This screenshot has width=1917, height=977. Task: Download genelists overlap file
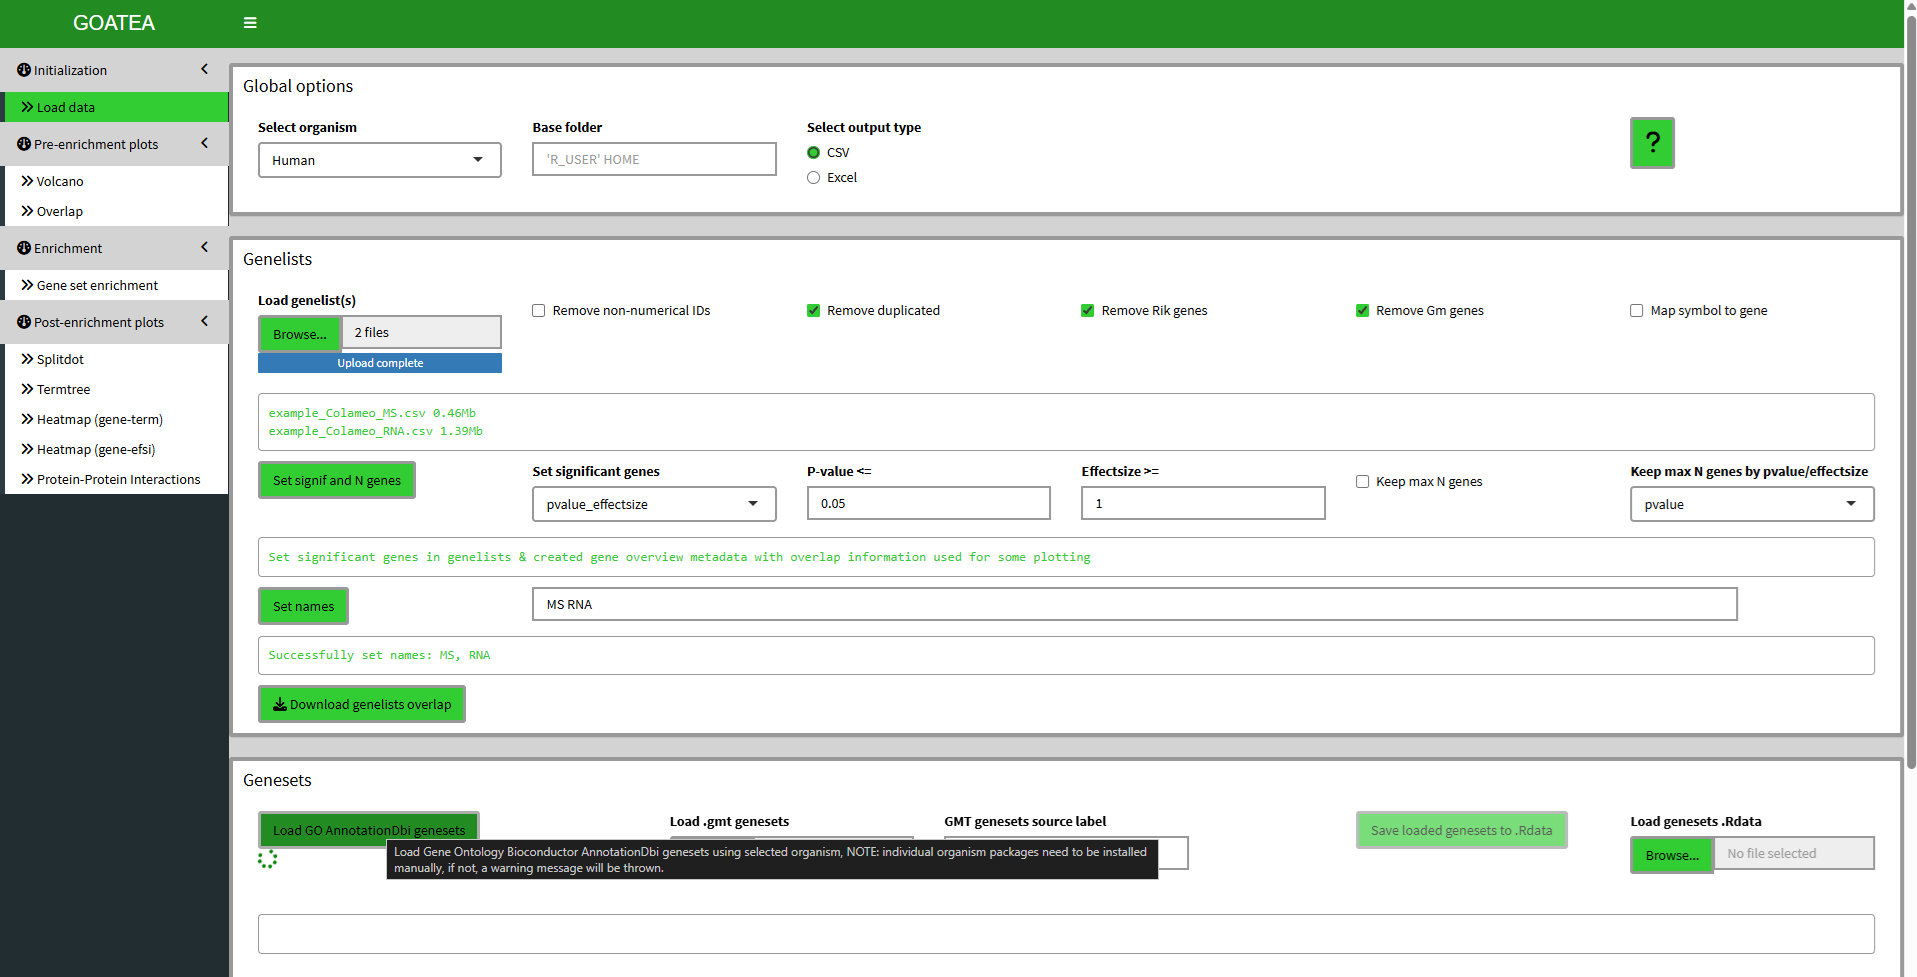(362, 704)
